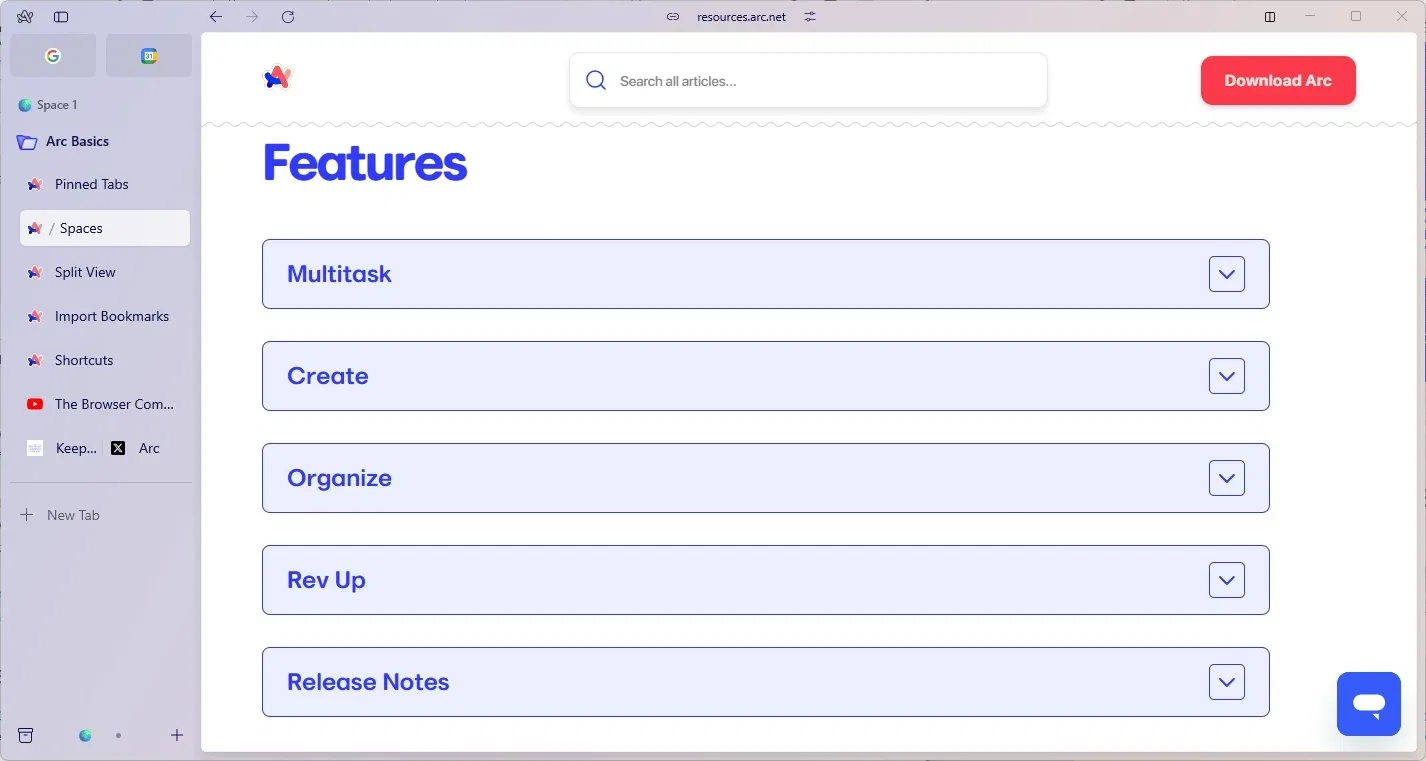
Task: Open the site controls icon beside URL
Action: [810, 17]
